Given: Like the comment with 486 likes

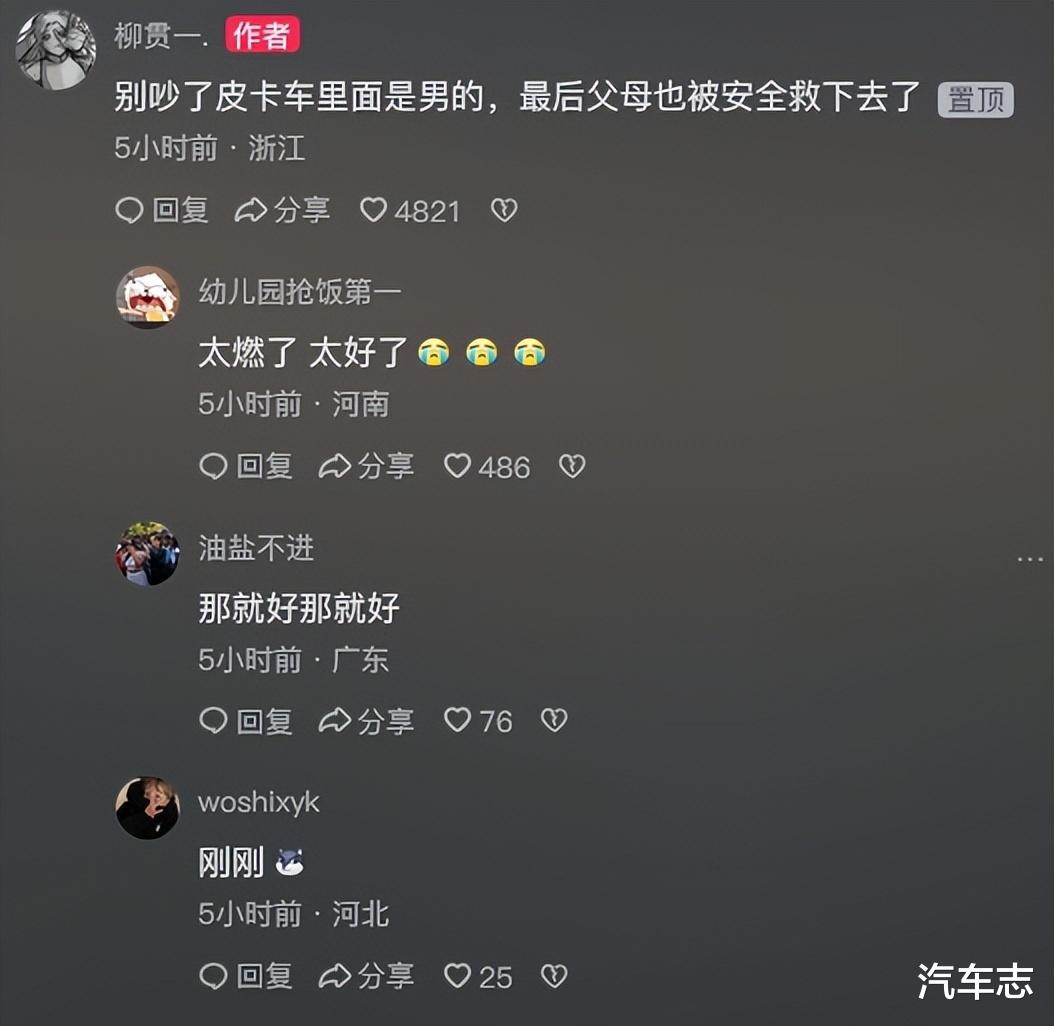Looking at the screenshot, I should (x=487, y=467).
